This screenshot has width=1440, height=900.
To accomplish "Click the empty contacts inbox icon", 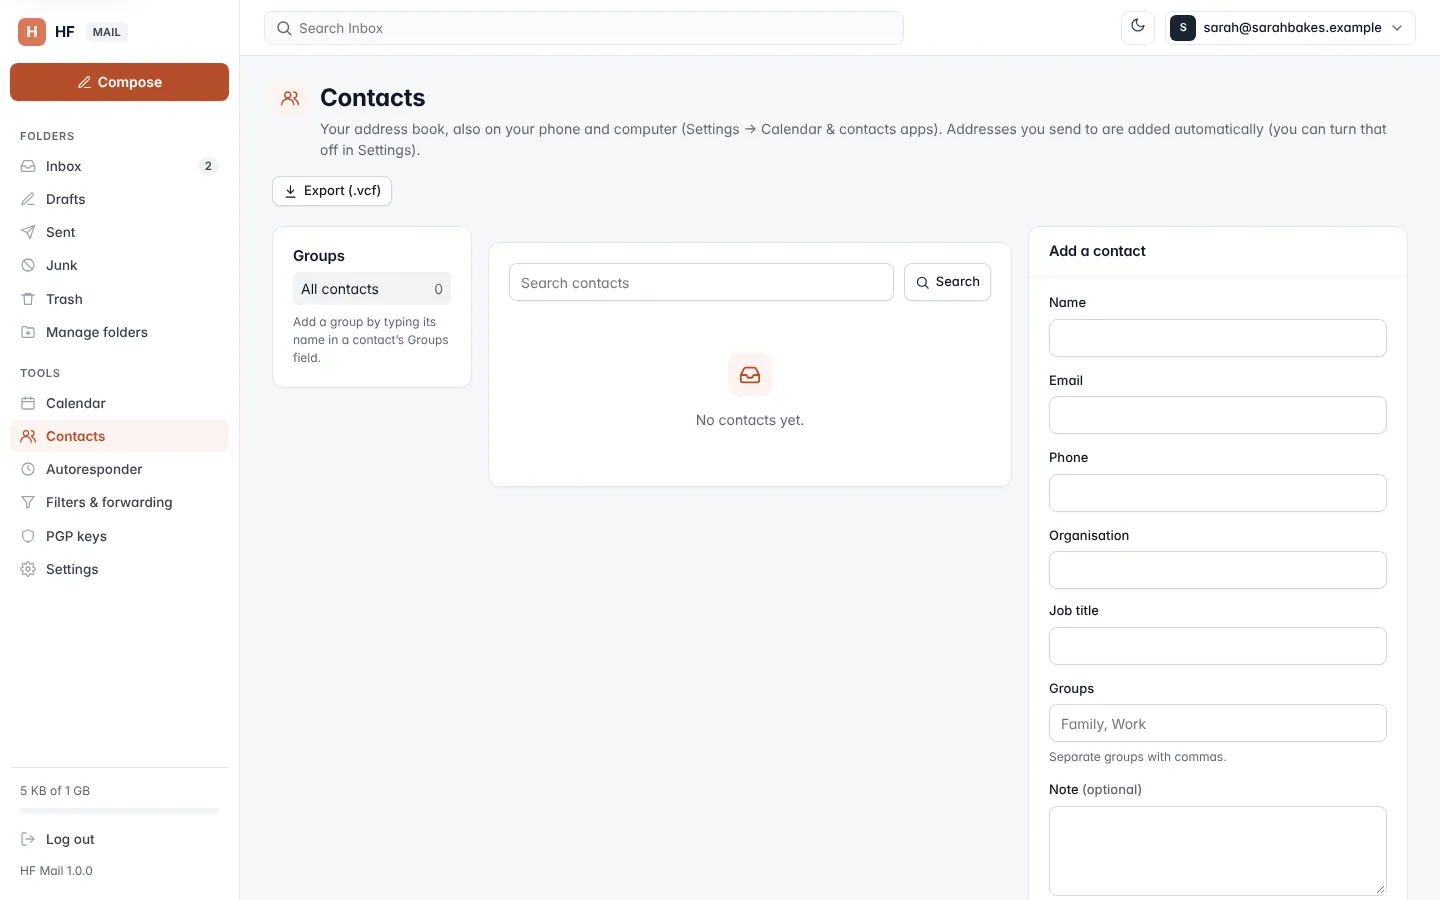I will [750, 375].
